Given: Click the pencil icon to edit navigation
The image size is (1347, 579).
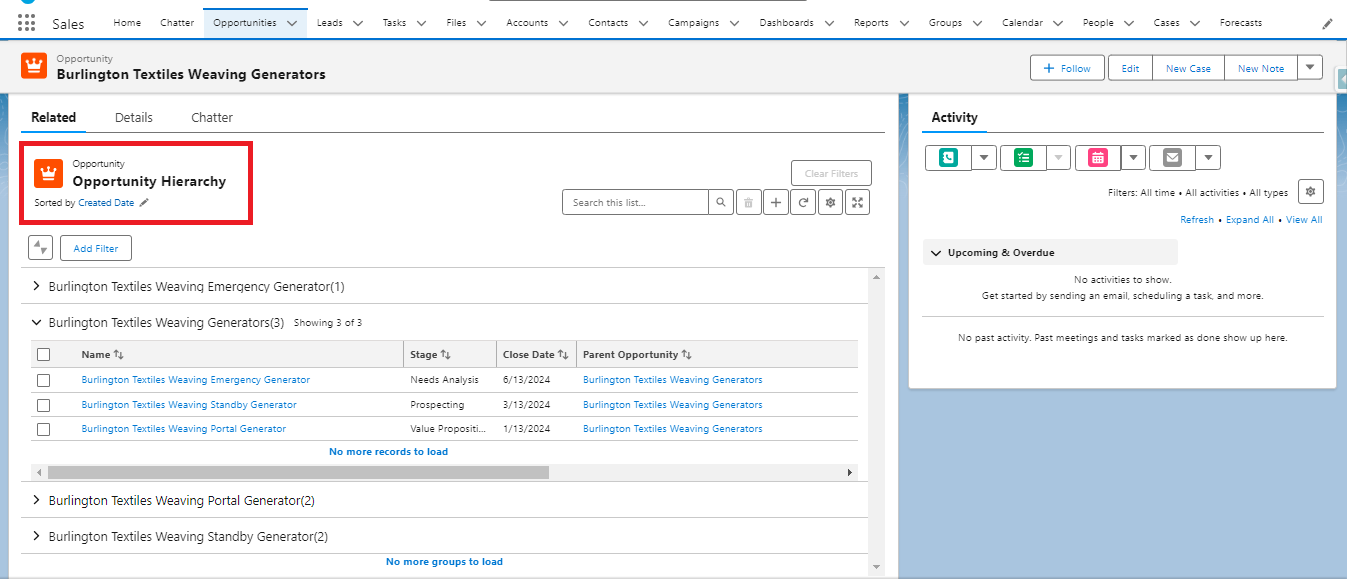Looking at the screenshot, I should point(1327,23).
